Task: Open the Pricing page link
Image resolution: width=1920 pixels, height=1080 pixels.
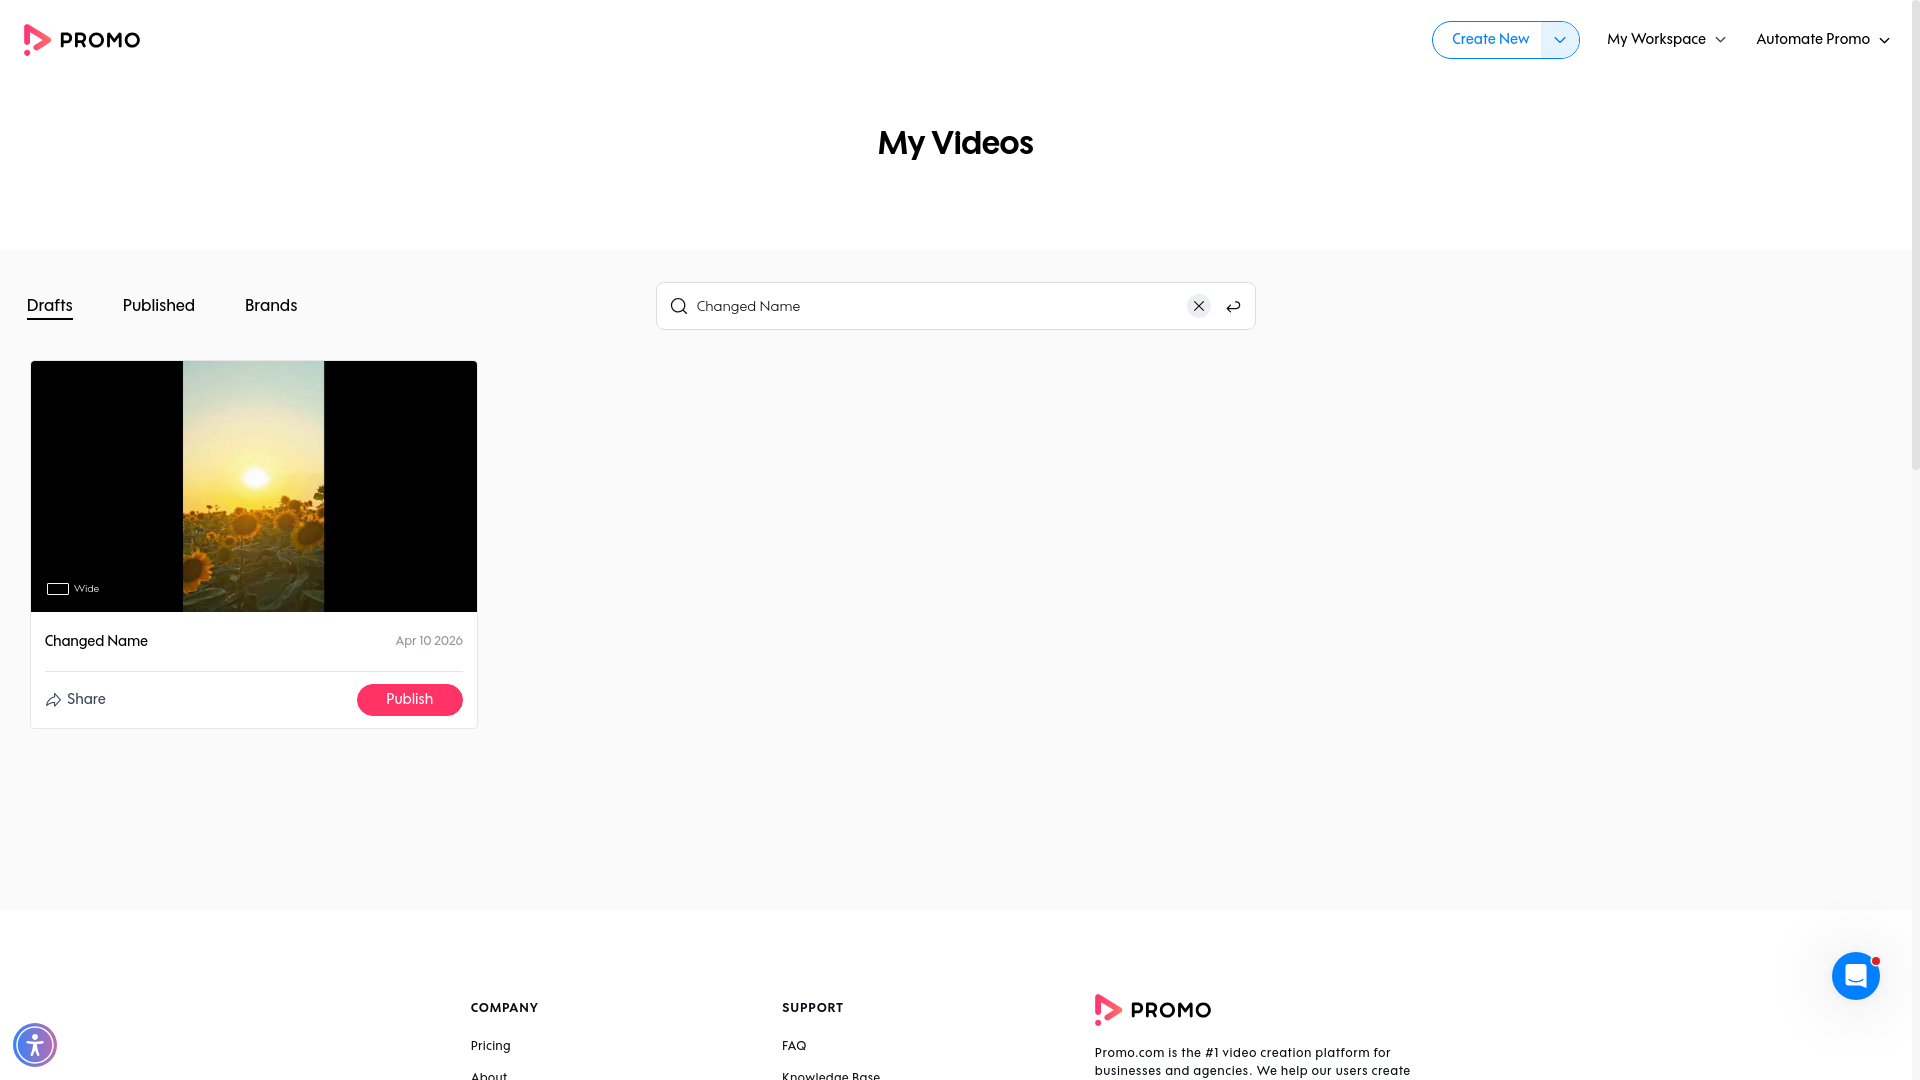Action: (490, 1045)
